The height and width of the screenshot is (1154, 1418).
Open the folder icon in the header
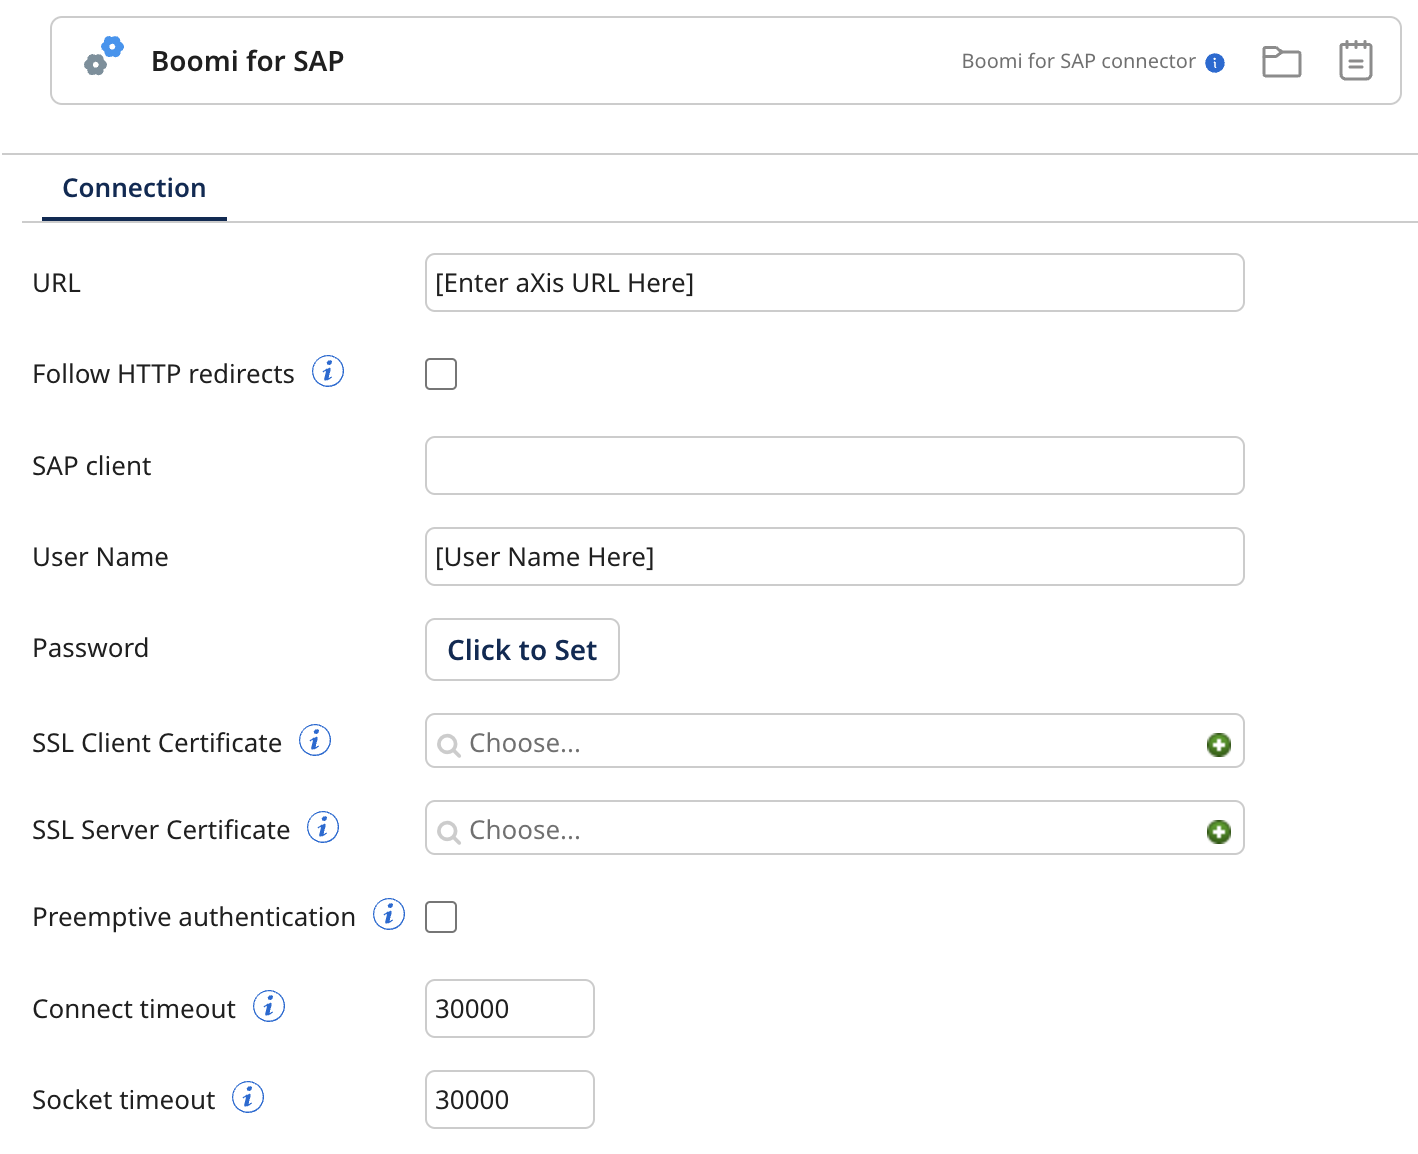[1281, 61]
